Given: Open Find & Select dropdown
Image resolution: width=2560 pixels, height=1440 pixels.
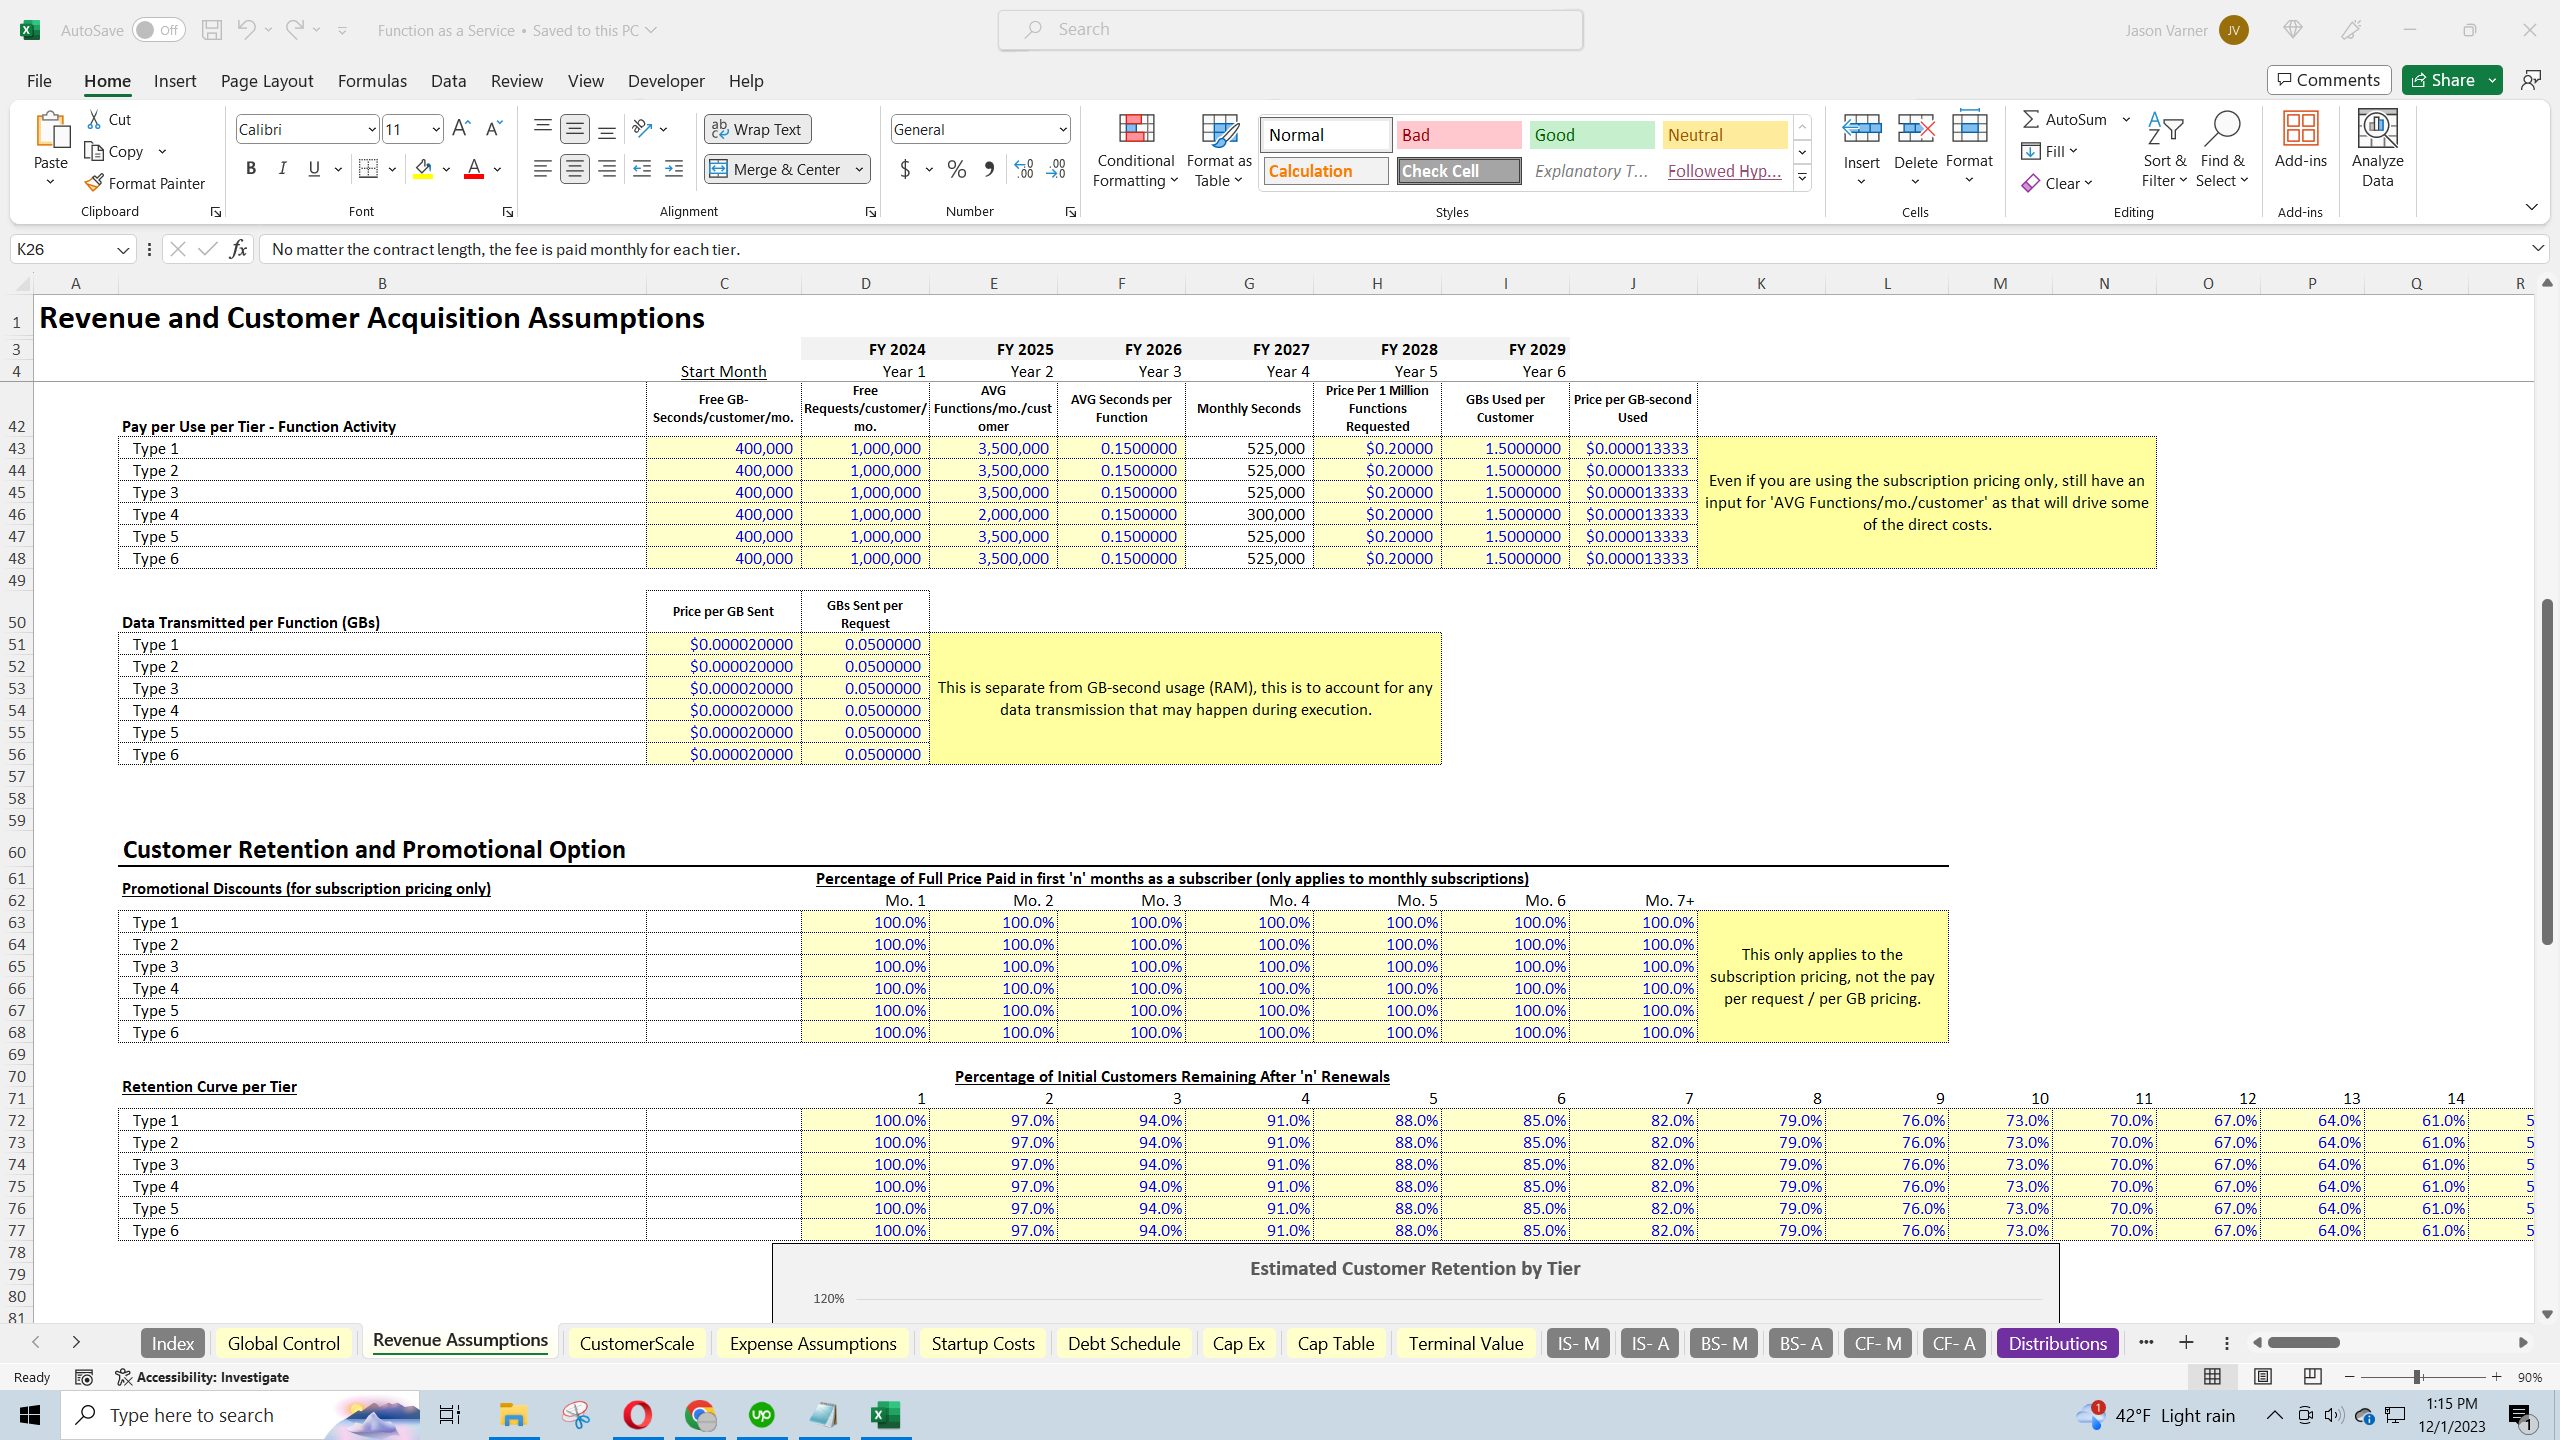Looking at the screenshot, I should [2221, 148].
